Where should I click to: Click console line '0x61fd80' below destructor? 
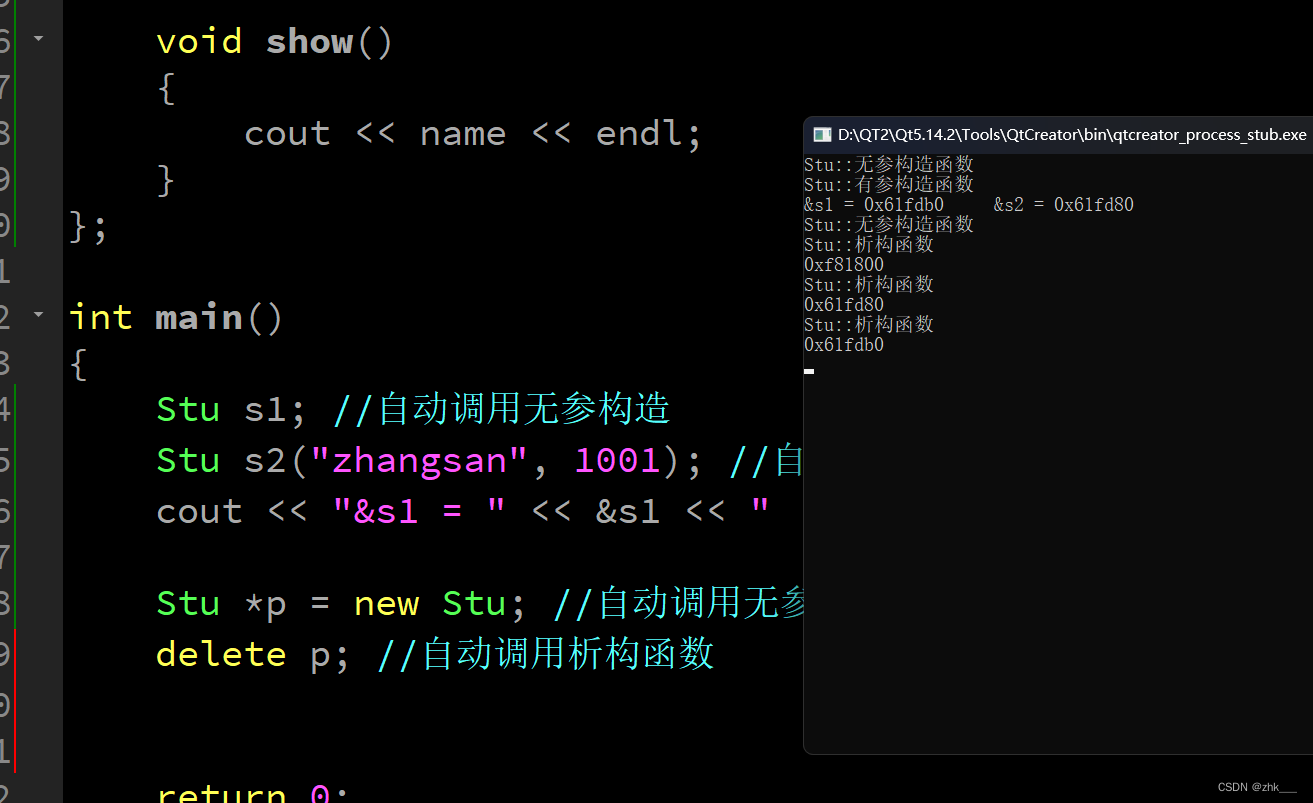pyautogui.click(x=844, y=305)
